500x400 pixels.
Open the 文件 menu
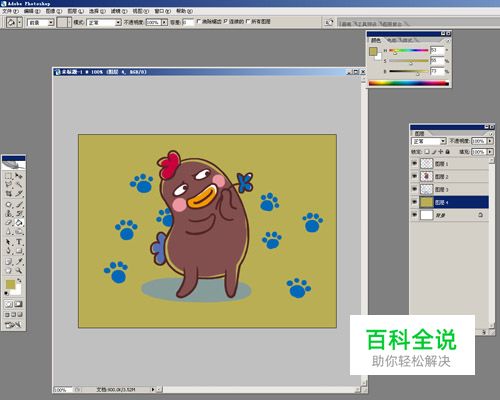pyautogui.click(x=10, y=11)
